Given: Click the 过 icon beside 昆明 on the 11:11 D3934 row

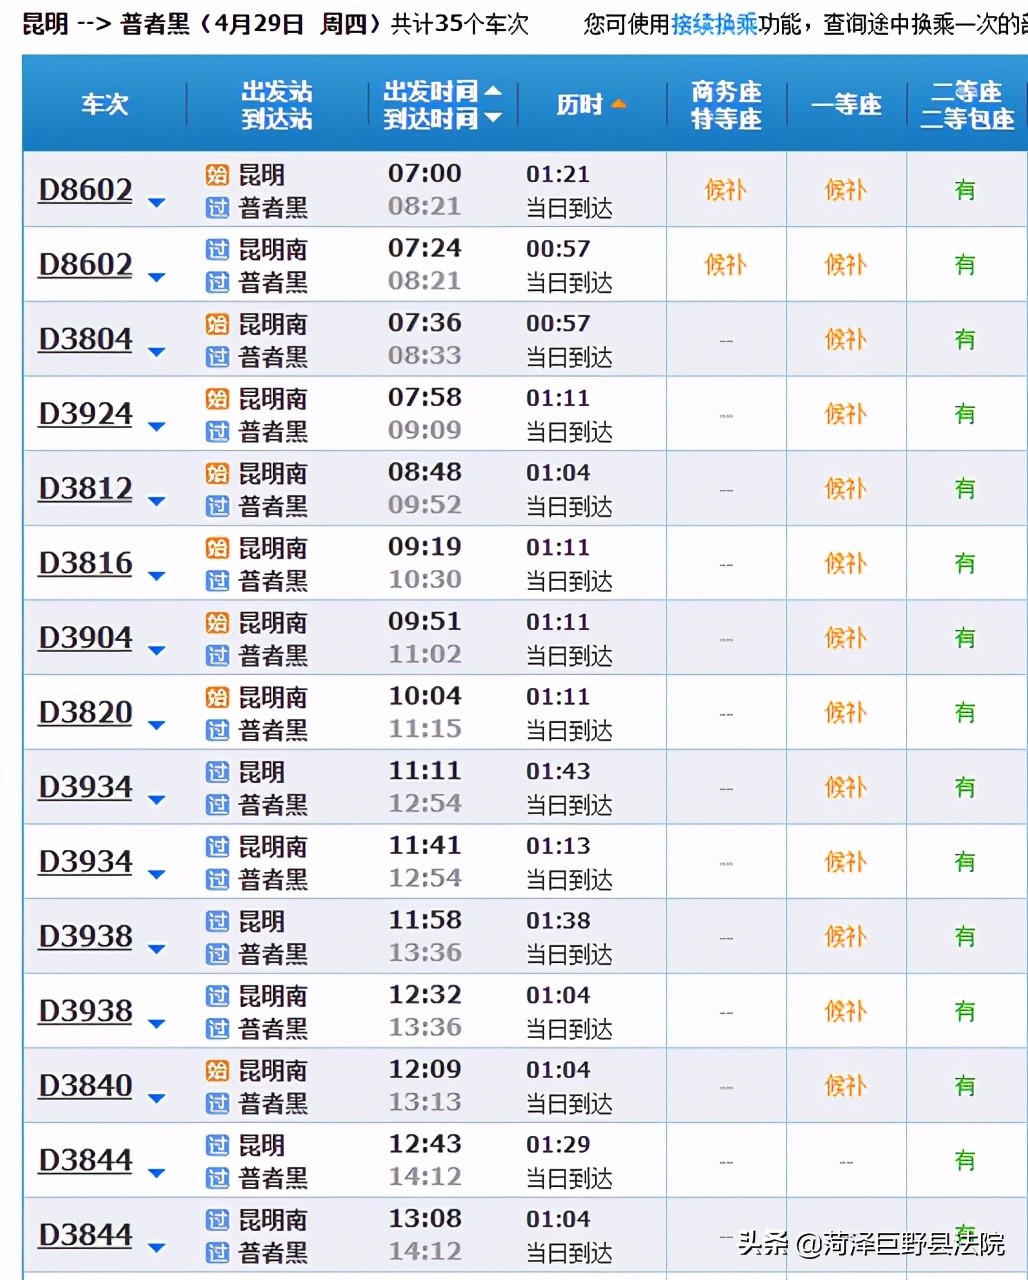Looking at the screenshot, I should click(x=217, y=772).
